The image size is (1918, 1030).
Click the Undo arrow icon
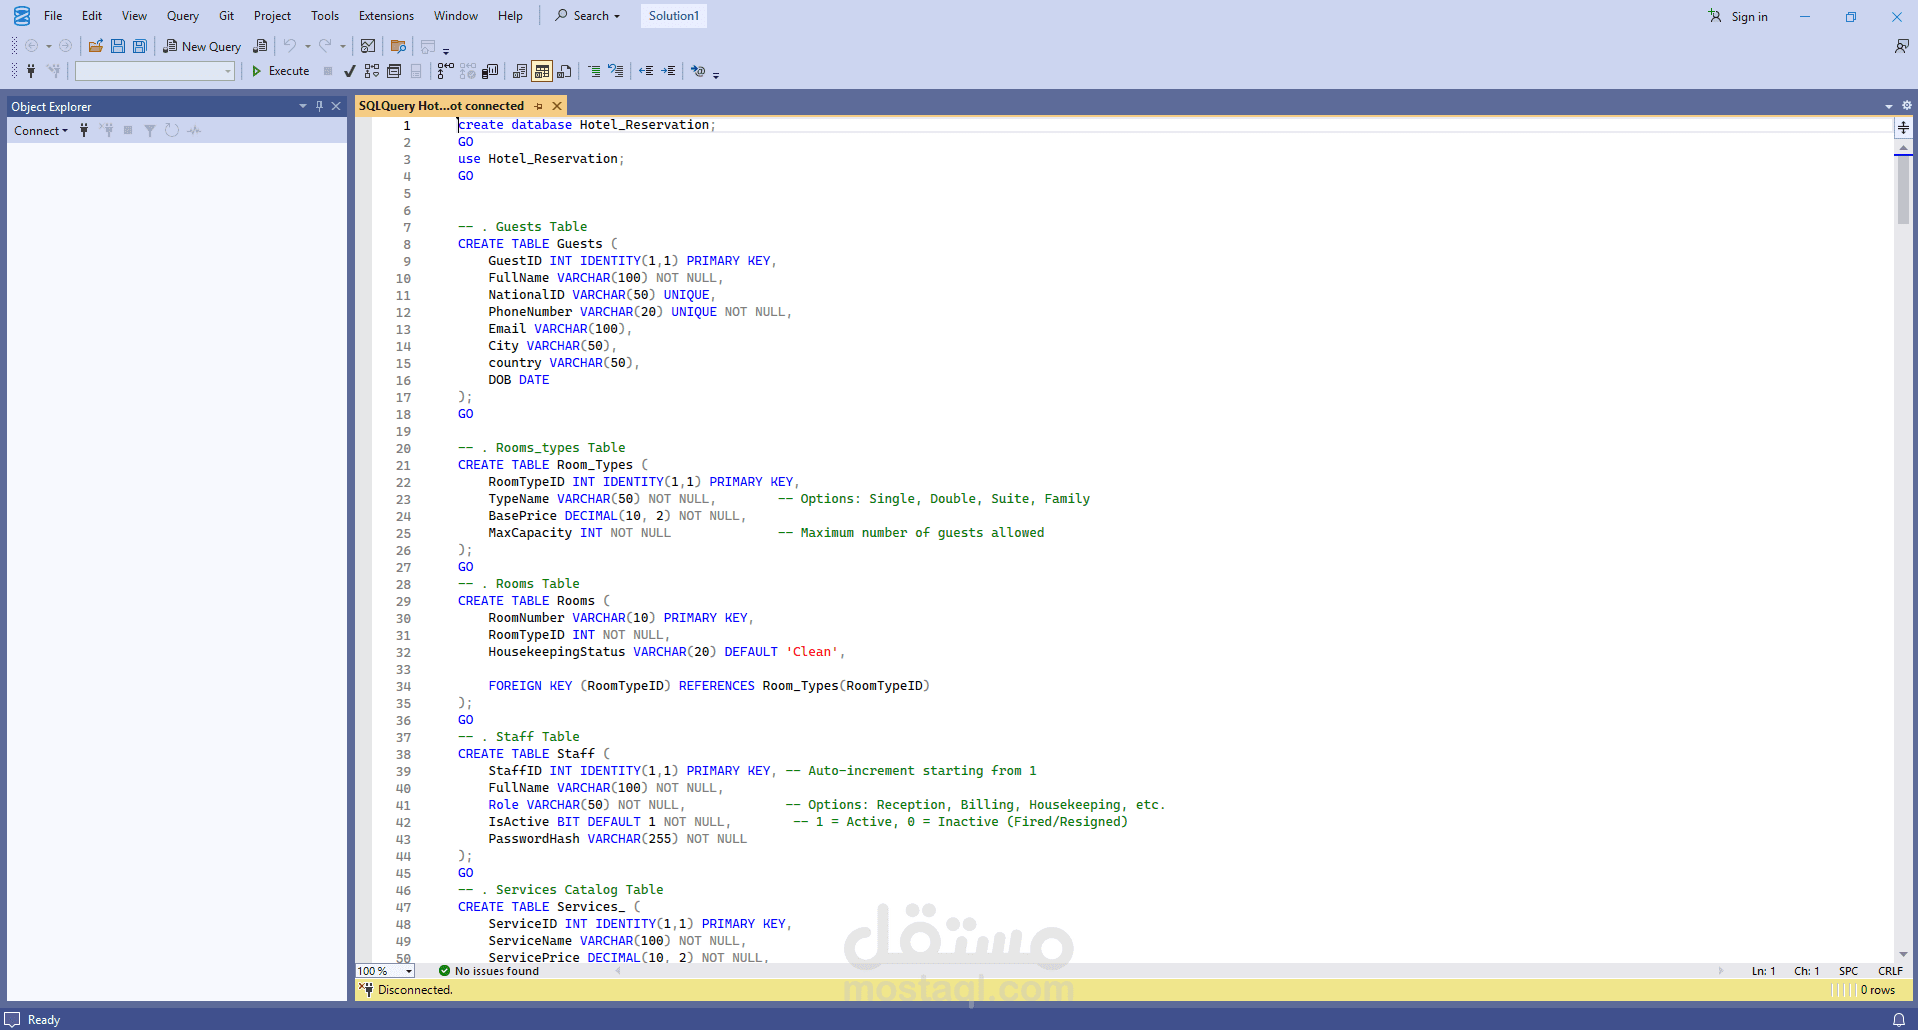pos(290,46)
